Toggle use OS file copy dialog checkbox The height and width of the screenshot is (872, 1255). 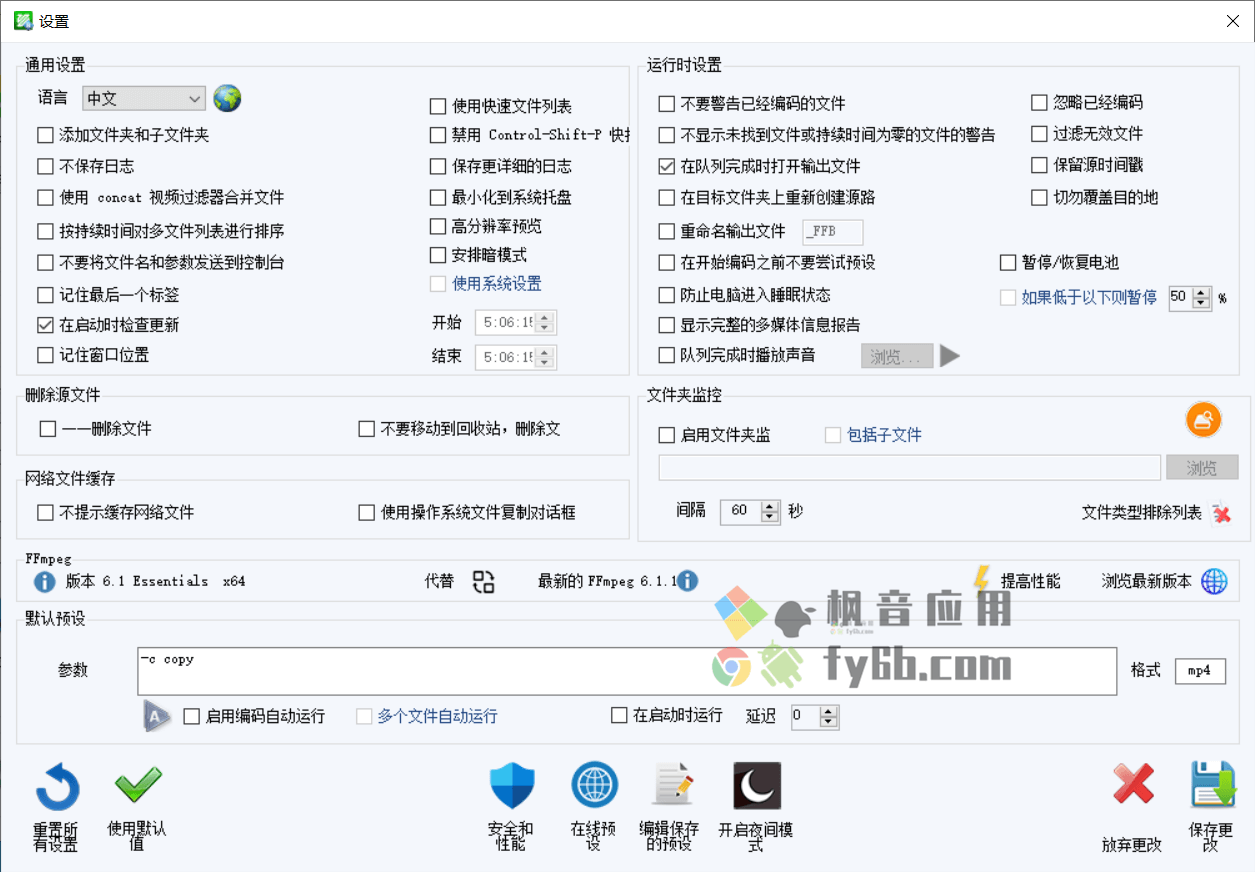pos(367,513)
